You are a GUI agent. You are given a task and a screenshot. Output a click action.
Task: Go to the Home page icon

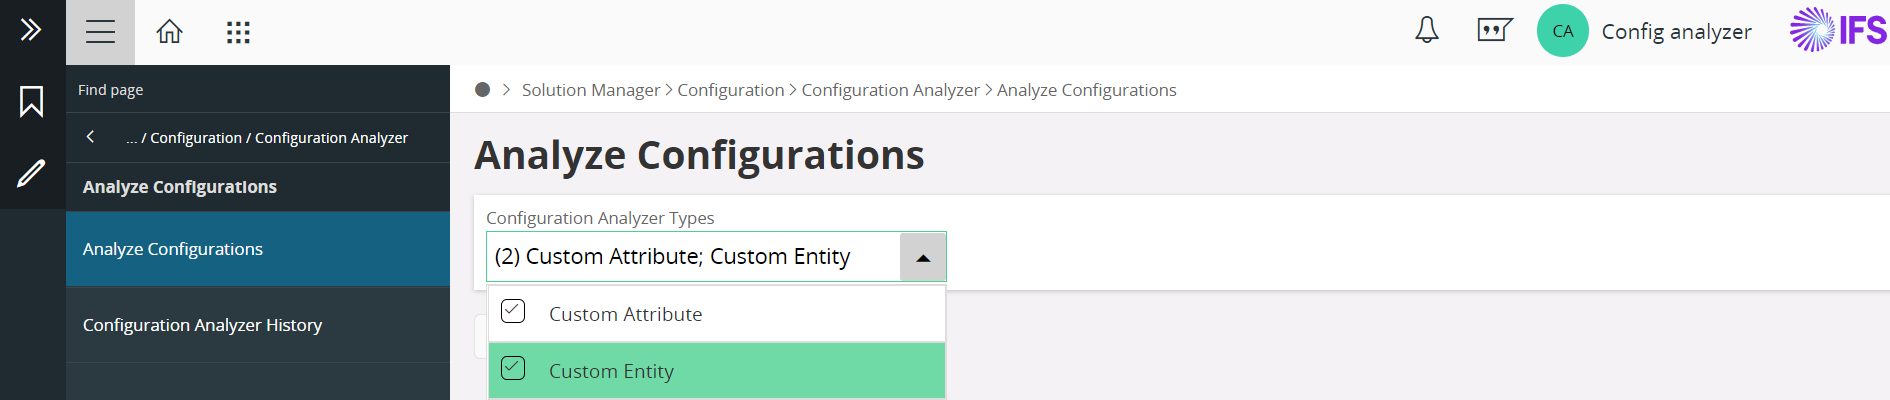tap(169, 32)
